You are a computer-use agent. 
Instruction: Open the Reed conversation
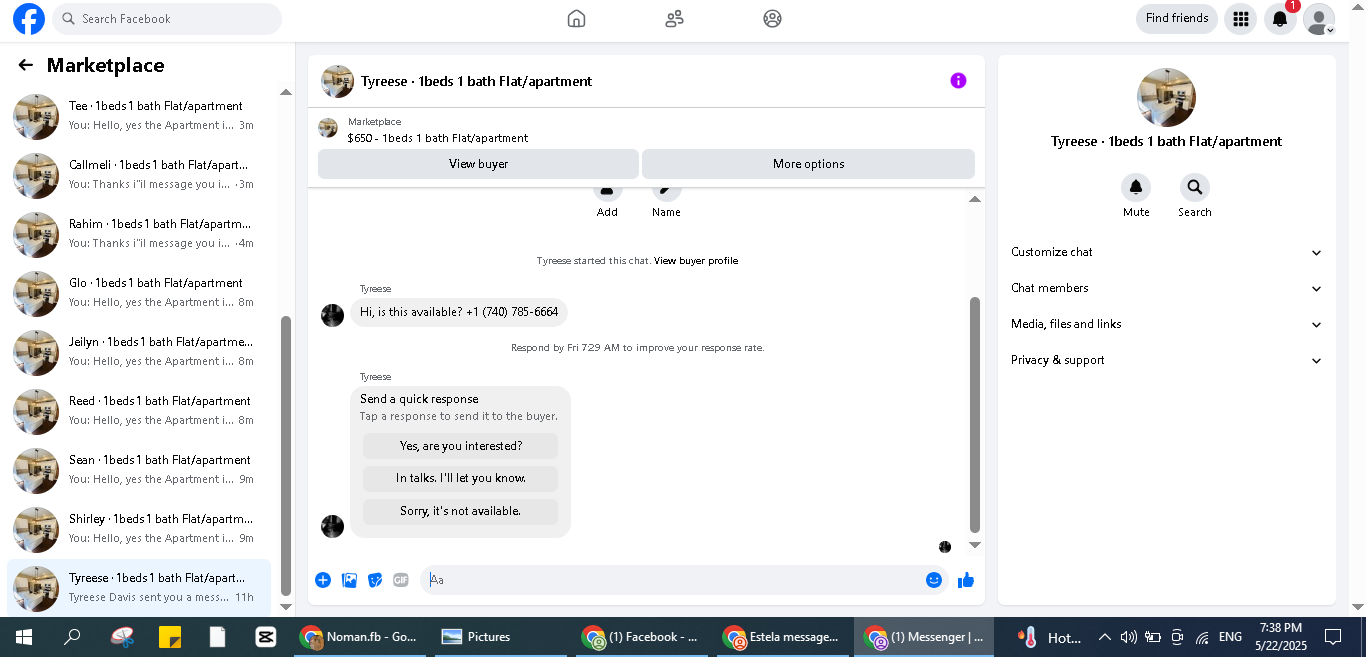[x=139, y=411]
